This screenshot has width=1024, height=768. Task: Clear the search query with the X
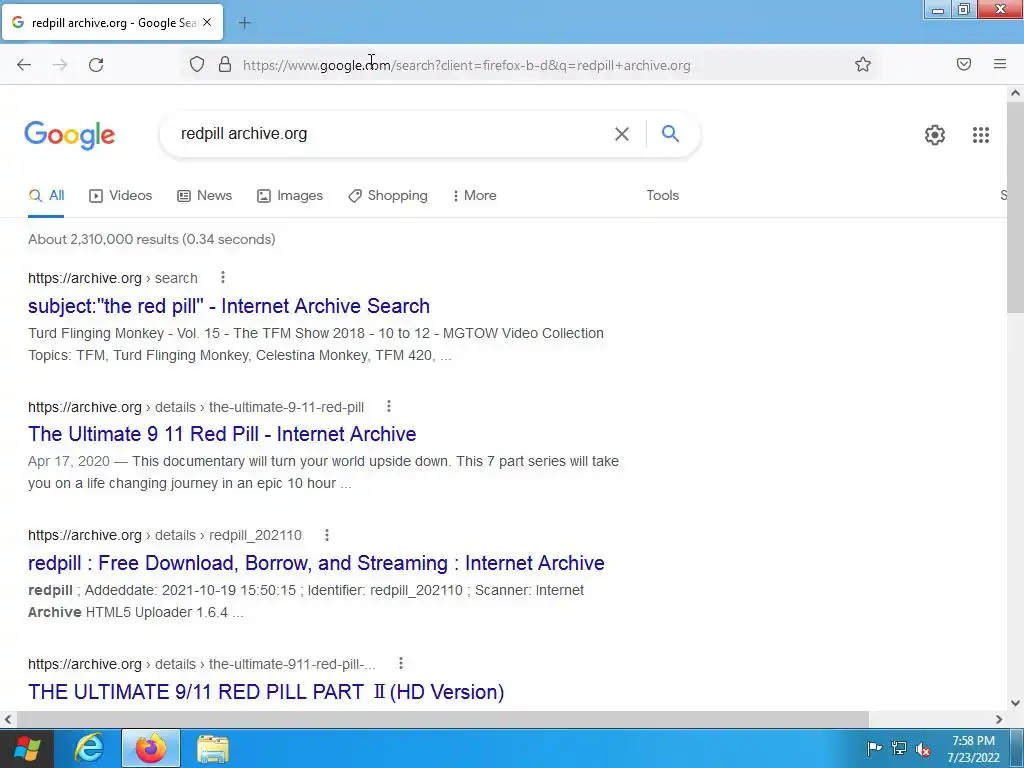622,134
